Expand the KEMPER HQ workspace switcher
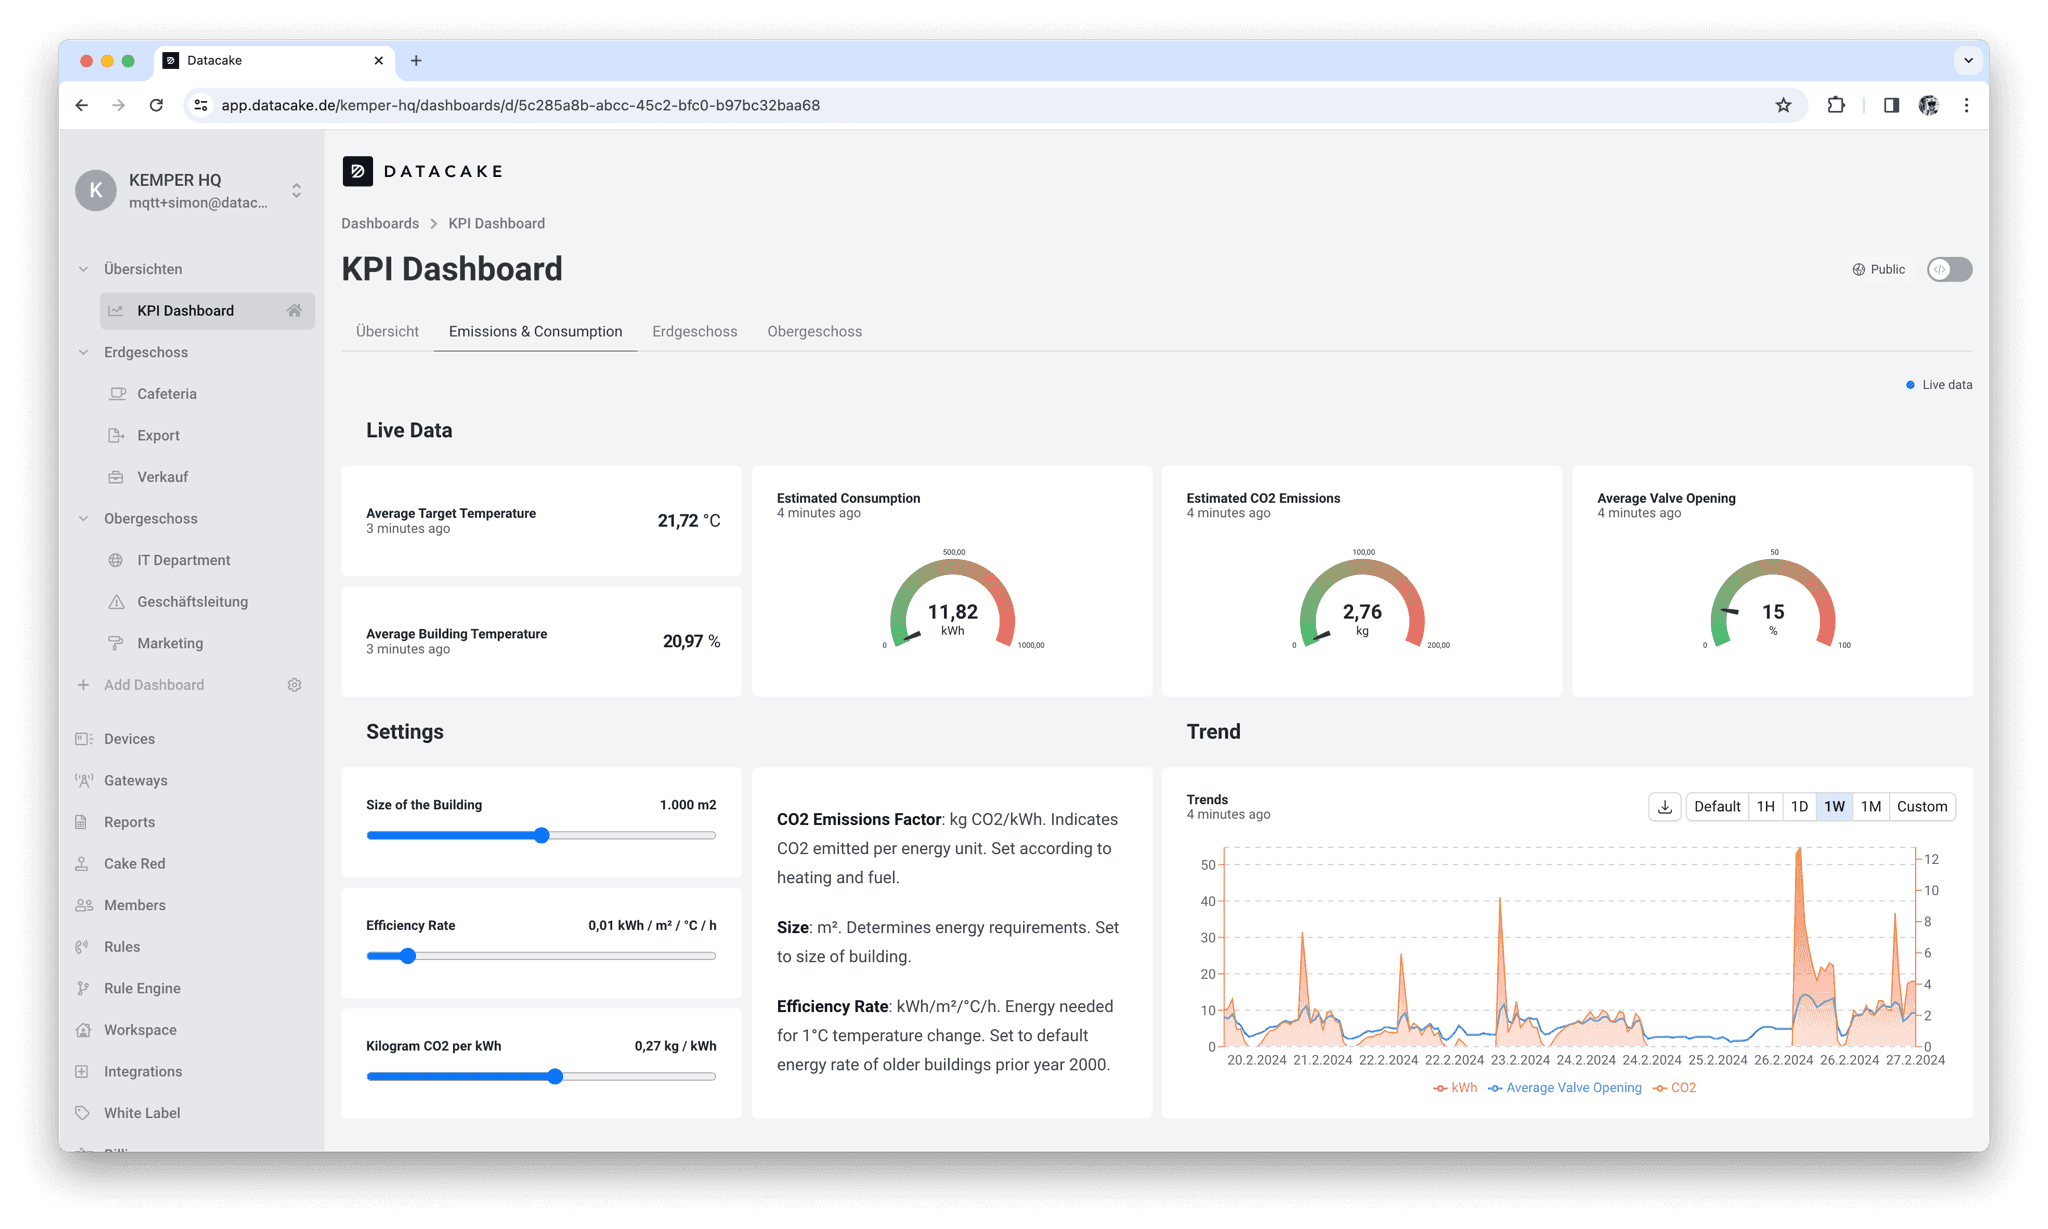2048x1229 pixels. 296,190
